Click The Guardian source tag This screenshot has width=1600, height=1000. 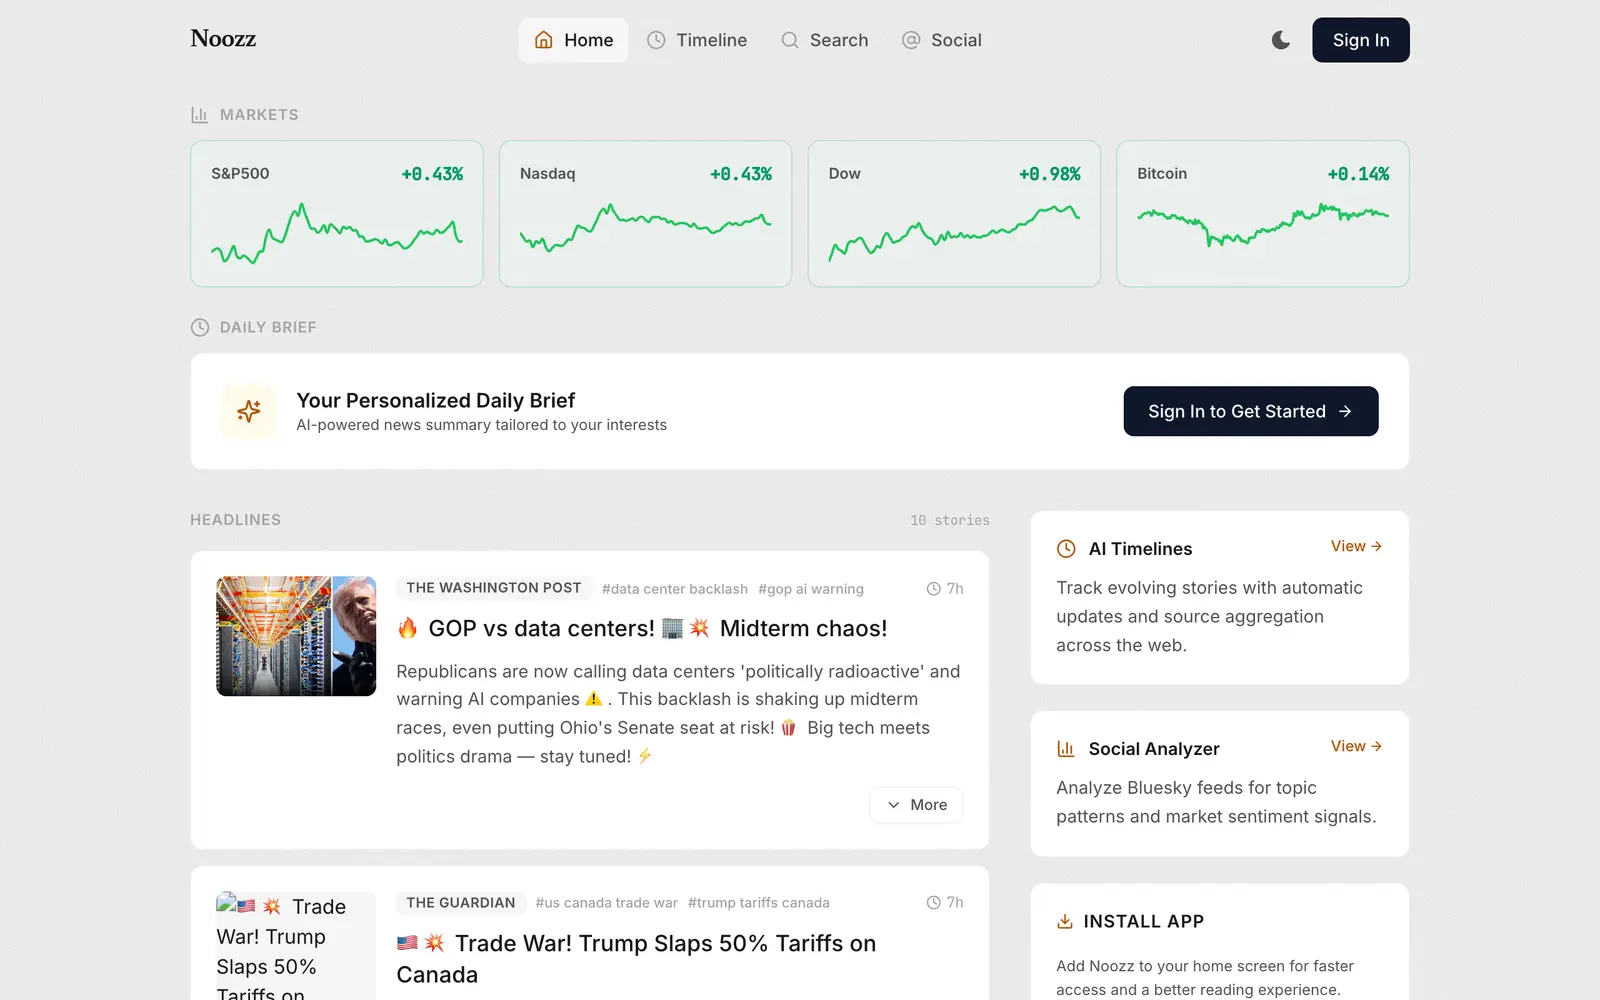pos(460,903)
